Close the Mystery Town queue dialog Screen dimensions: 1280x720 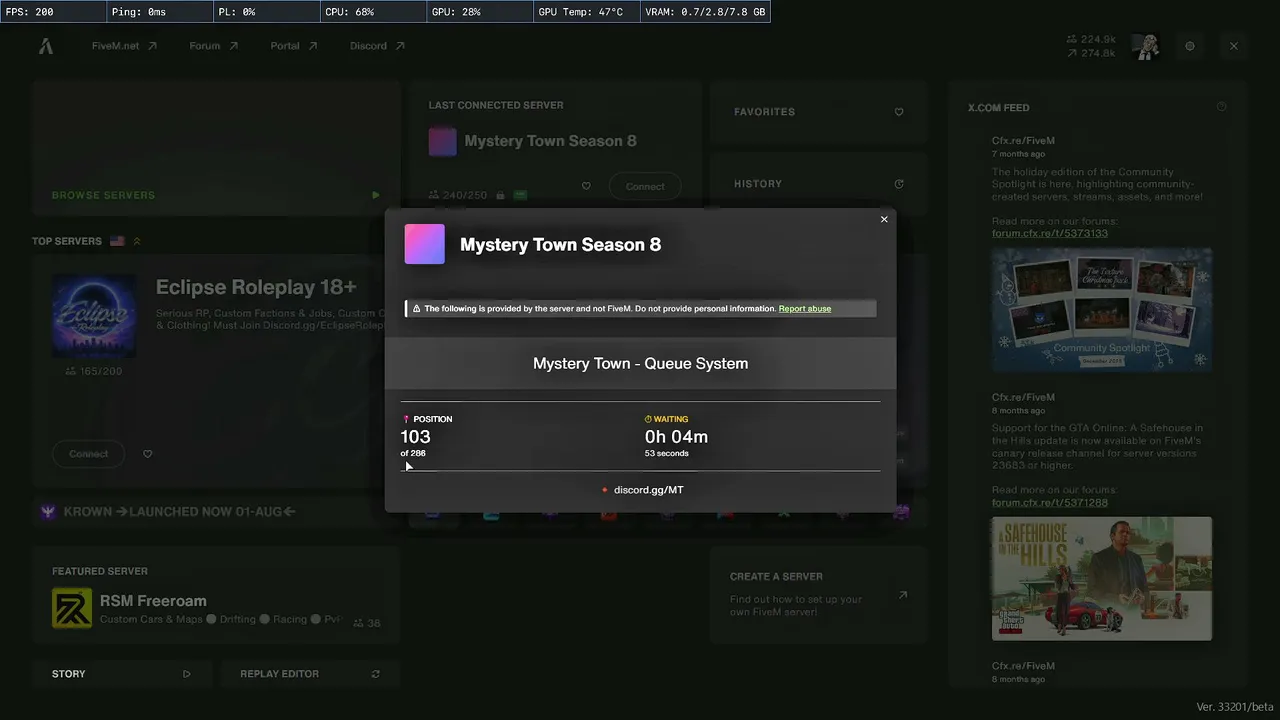884,219
